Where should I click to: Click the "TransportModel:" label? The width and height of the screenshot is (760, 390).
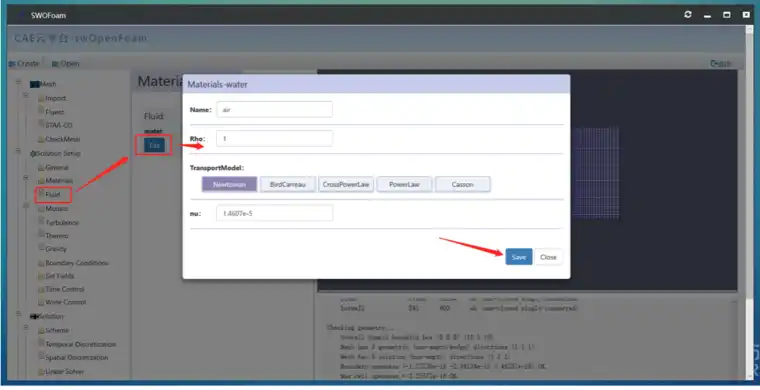coord(217,168)
